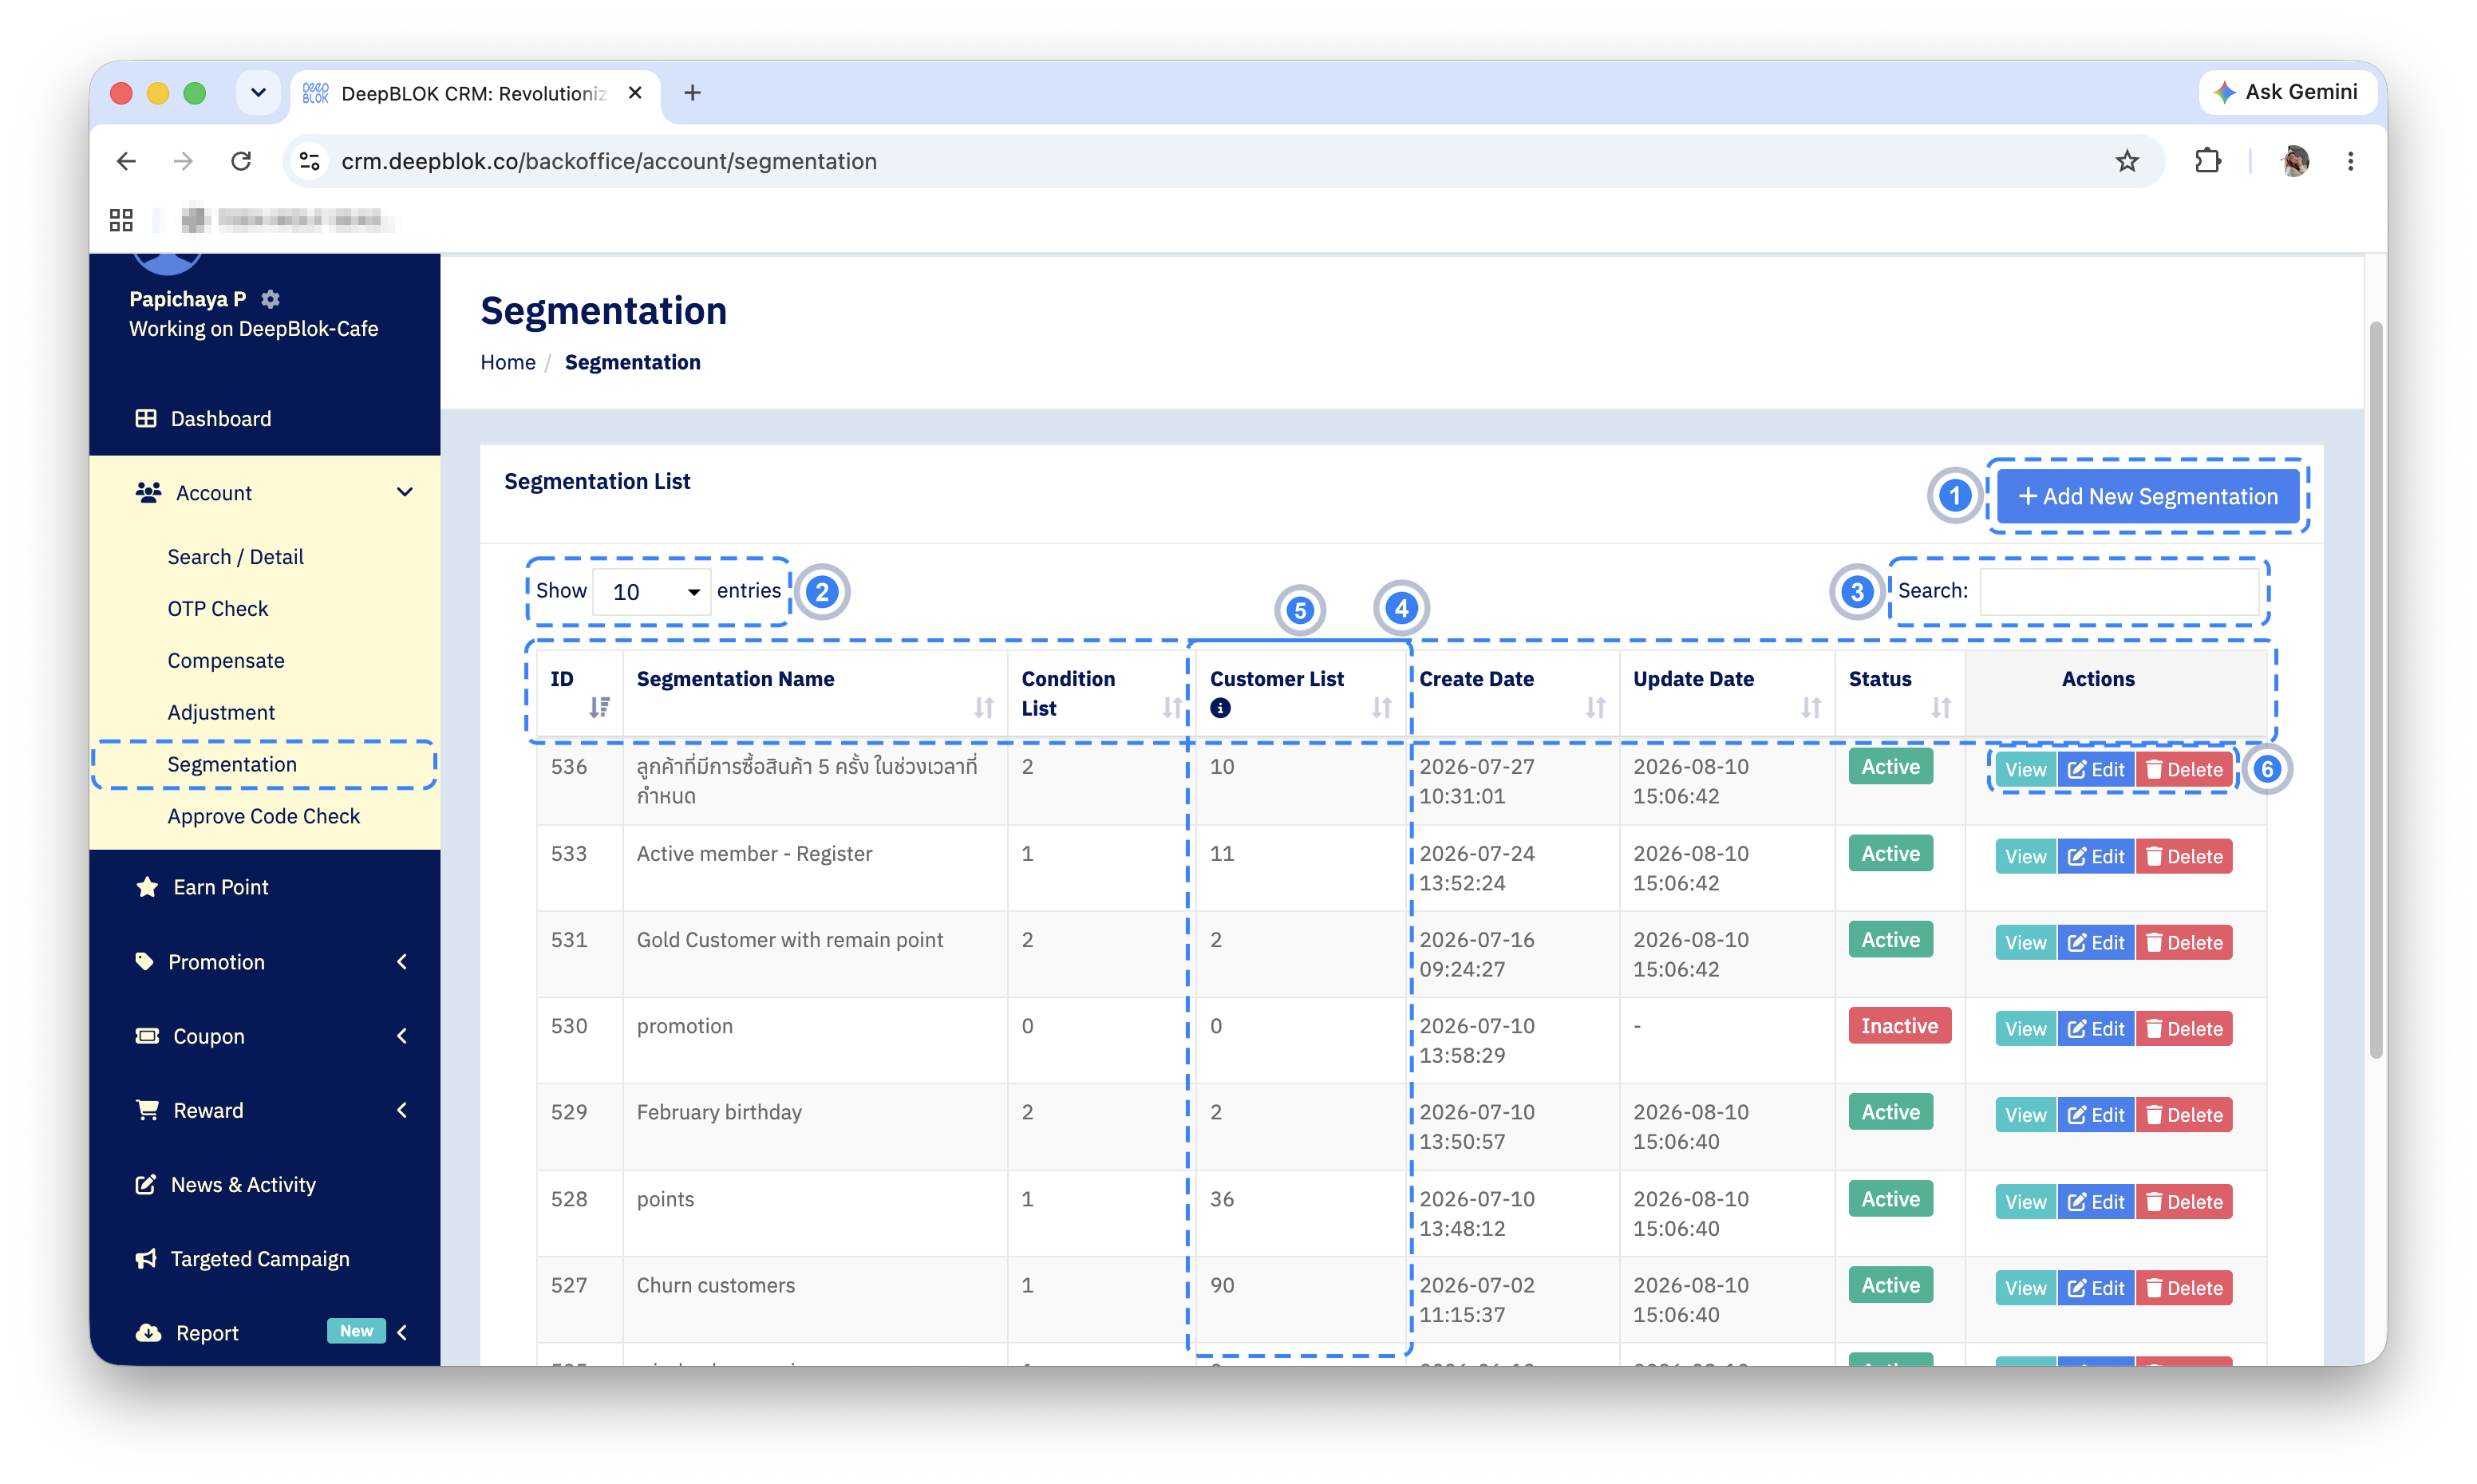2477x1484 pixels.
Task: Delete Gold Customer with remain point row
Action: click(x=2183, y=943)
